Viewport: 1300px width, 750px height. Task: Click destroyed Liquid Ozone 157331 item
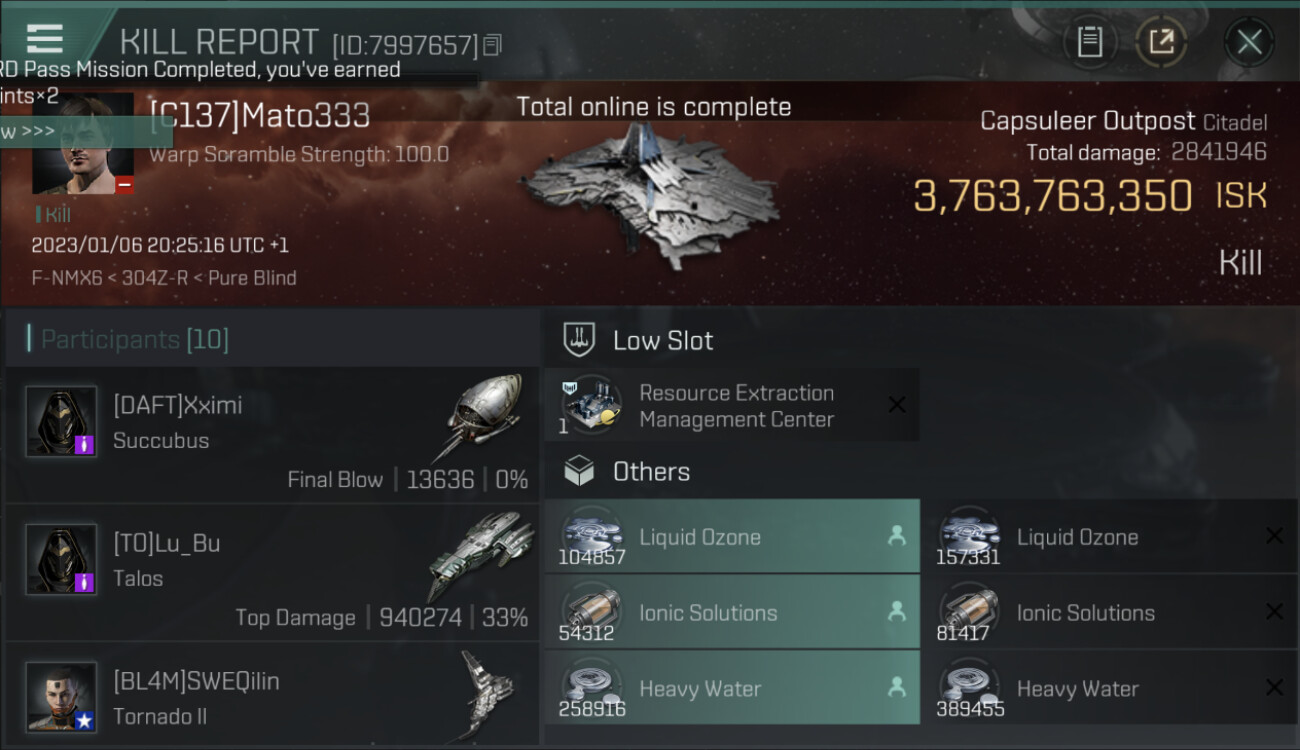1110,537
